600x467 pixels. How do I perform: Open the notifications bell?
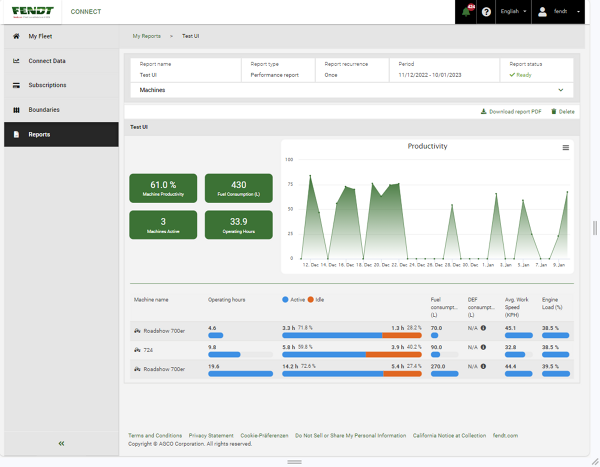[467, 12]
